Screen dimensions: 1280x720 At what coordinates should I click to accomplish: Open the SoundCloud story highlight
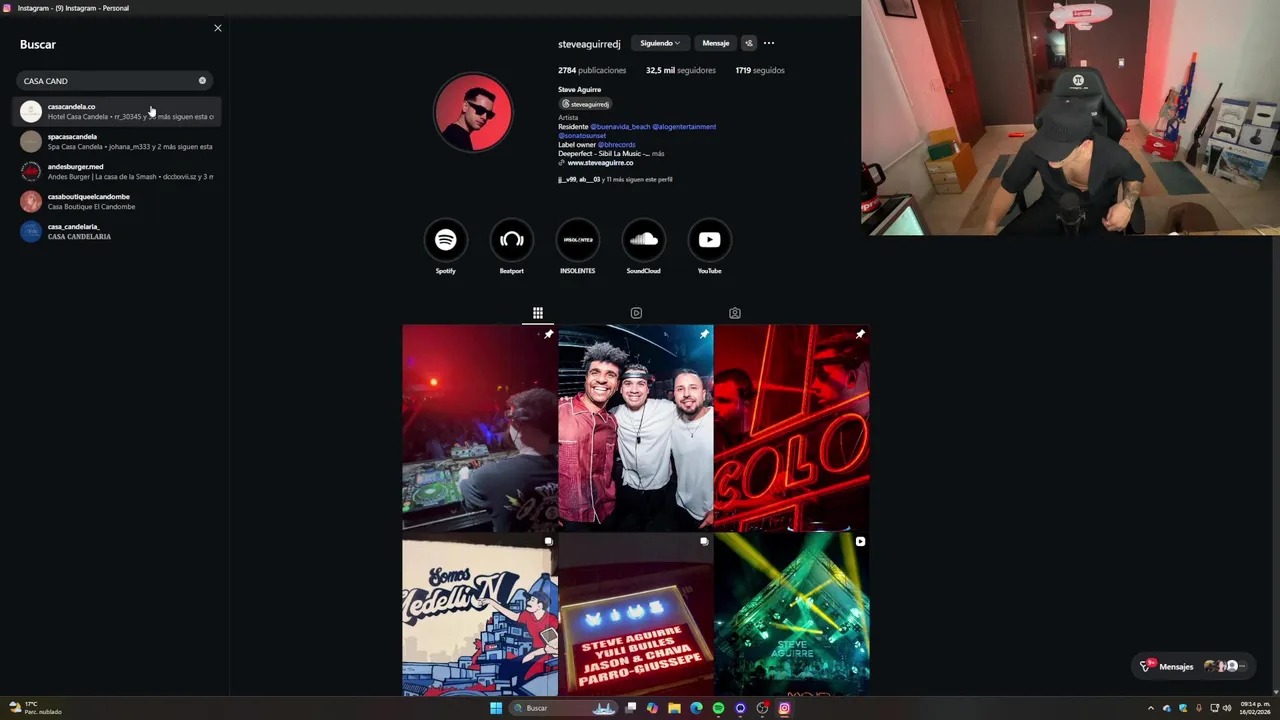(x=644, y=240)
